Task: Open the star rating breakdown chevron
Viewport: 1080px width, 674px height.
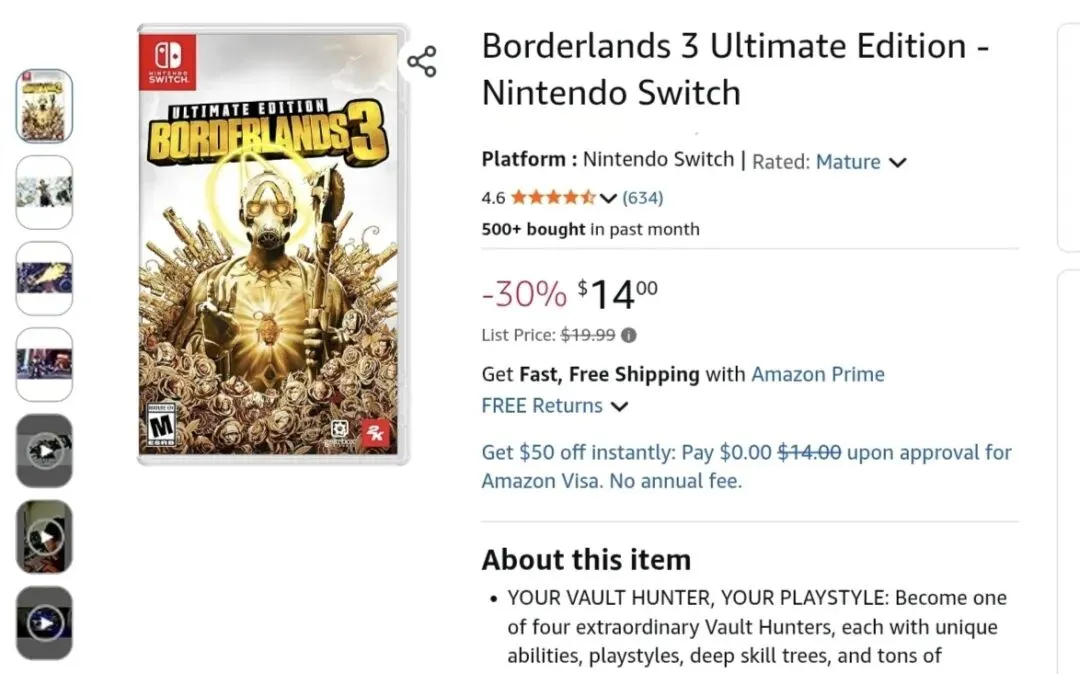Action: click(x=608, y=198)
